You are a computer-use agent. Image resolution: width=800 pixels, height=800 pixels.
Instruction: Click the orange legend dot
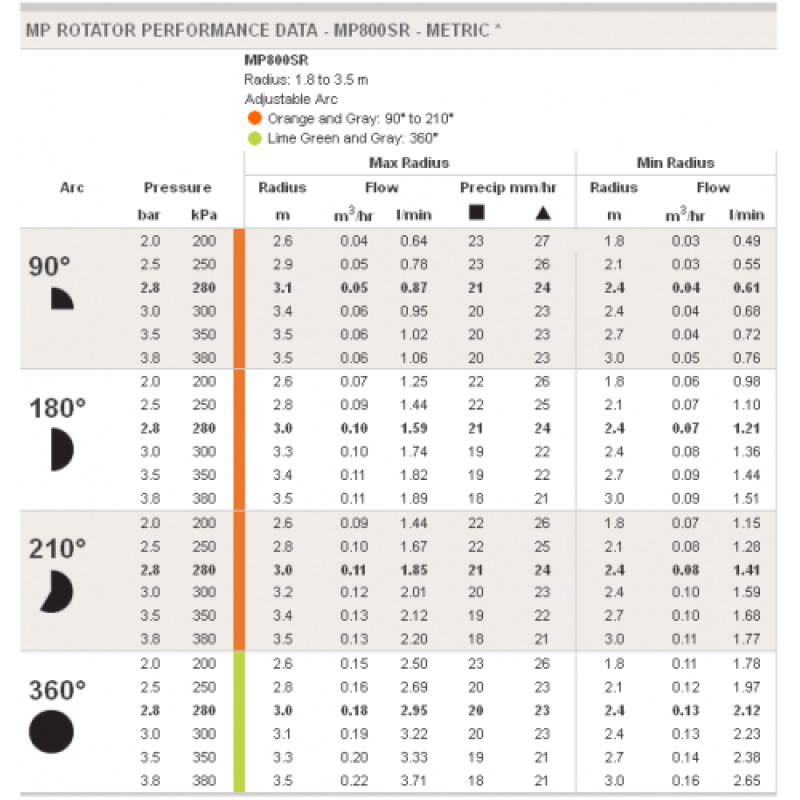point(254,118)
